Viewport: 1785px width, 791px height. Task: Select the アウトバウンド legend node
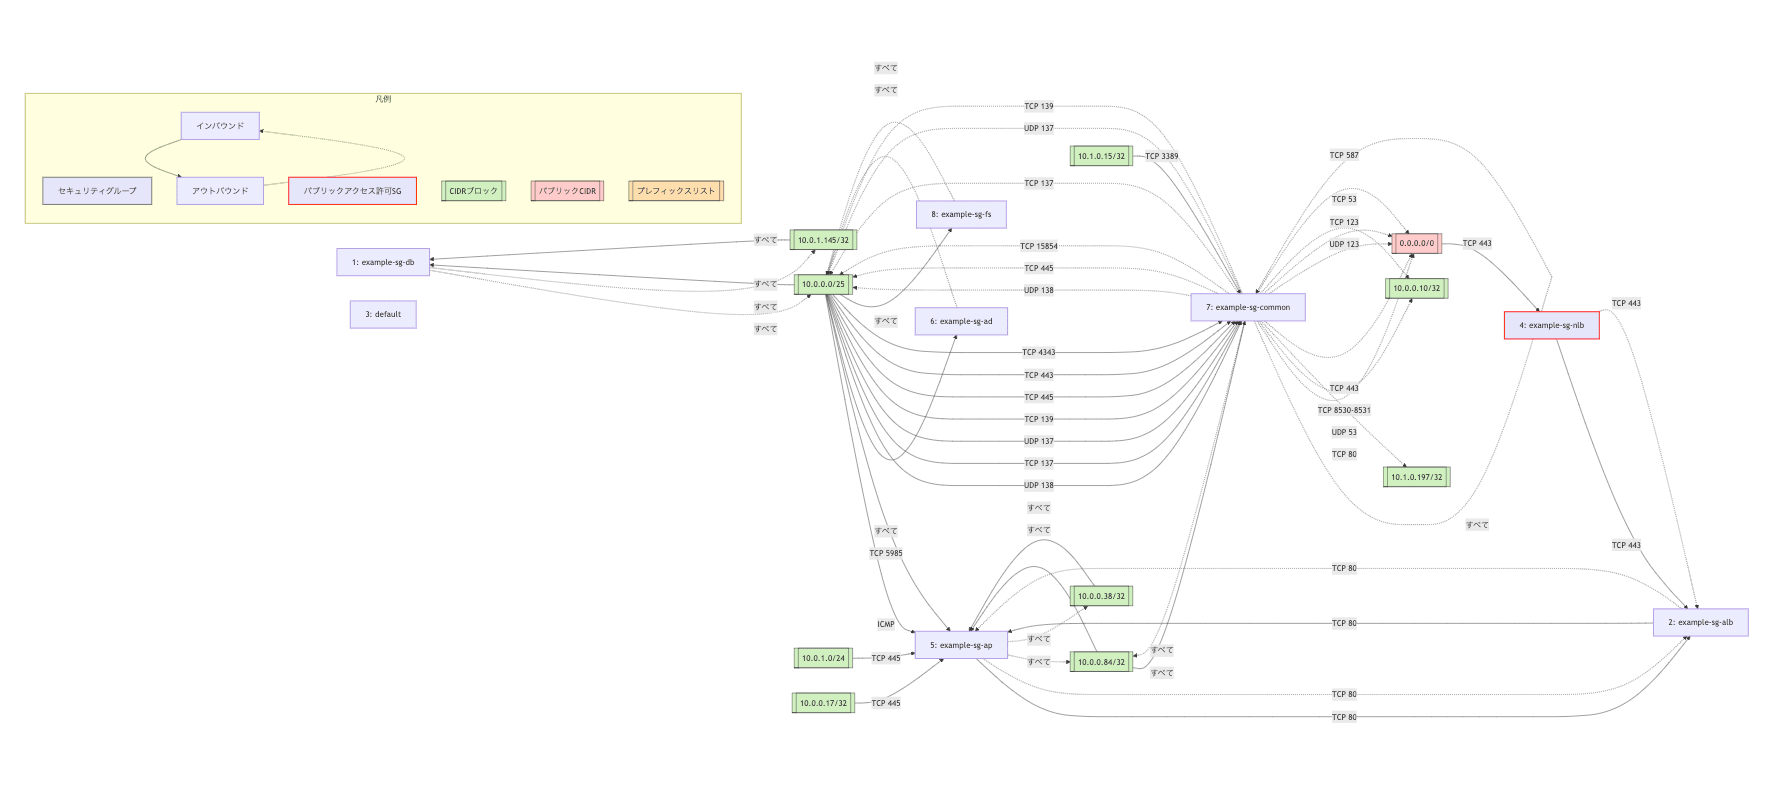point(220,191)
